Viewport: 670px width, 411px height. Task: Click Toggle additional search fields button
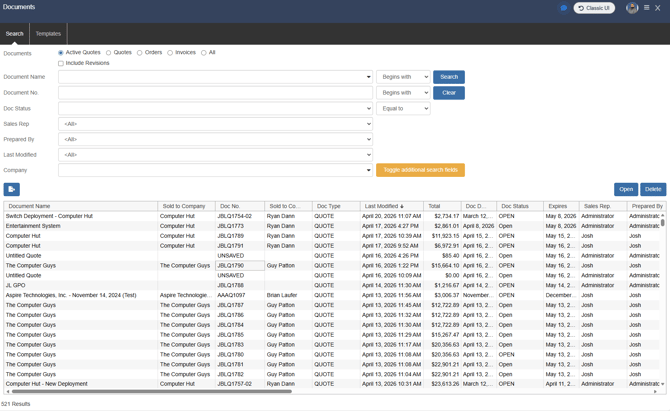pyautogui.click(x=420, y=170)
